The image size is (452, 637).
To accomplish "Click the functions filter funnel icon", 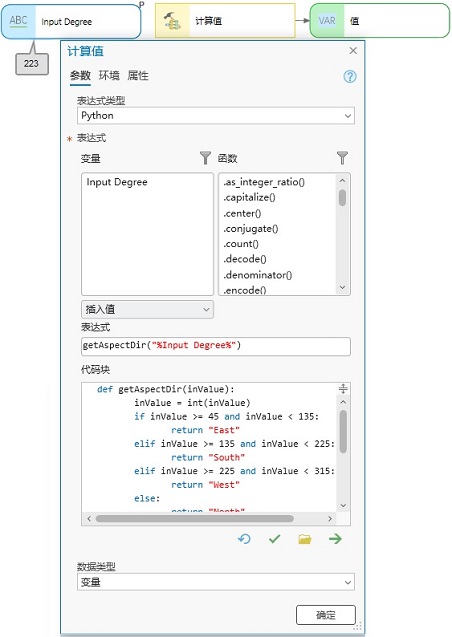I will [342, 158].
